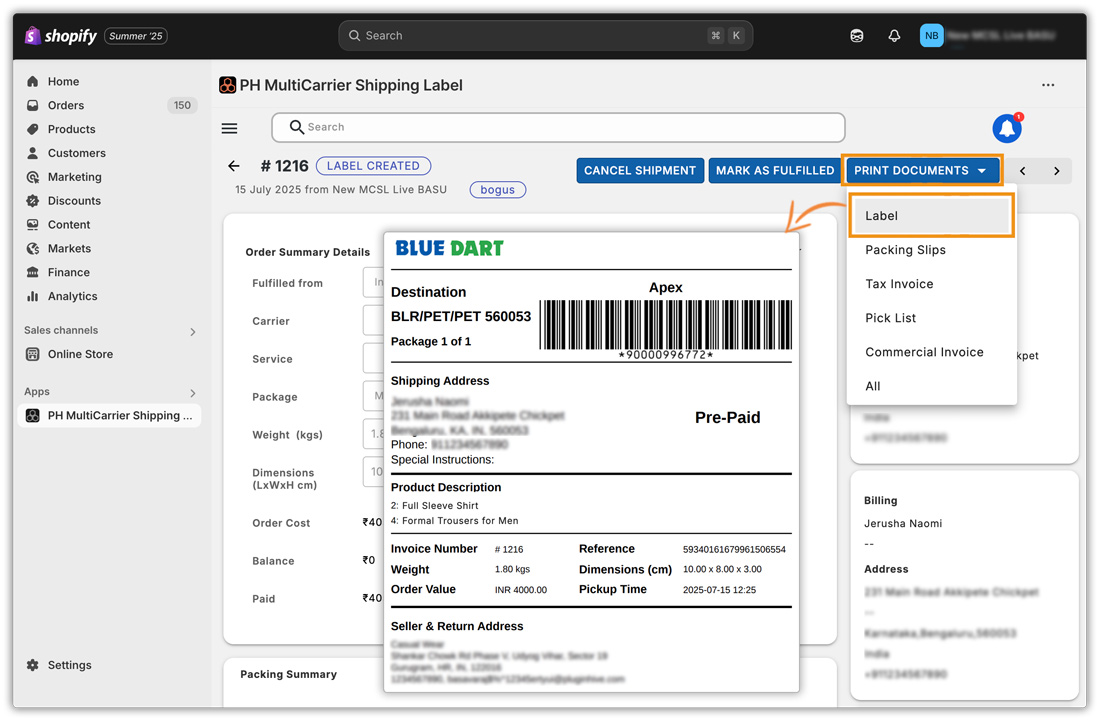Click the pickup time 2025-07-15 12:25
The width and height of the screenshot is (1100, 722).
click(719, 590)
